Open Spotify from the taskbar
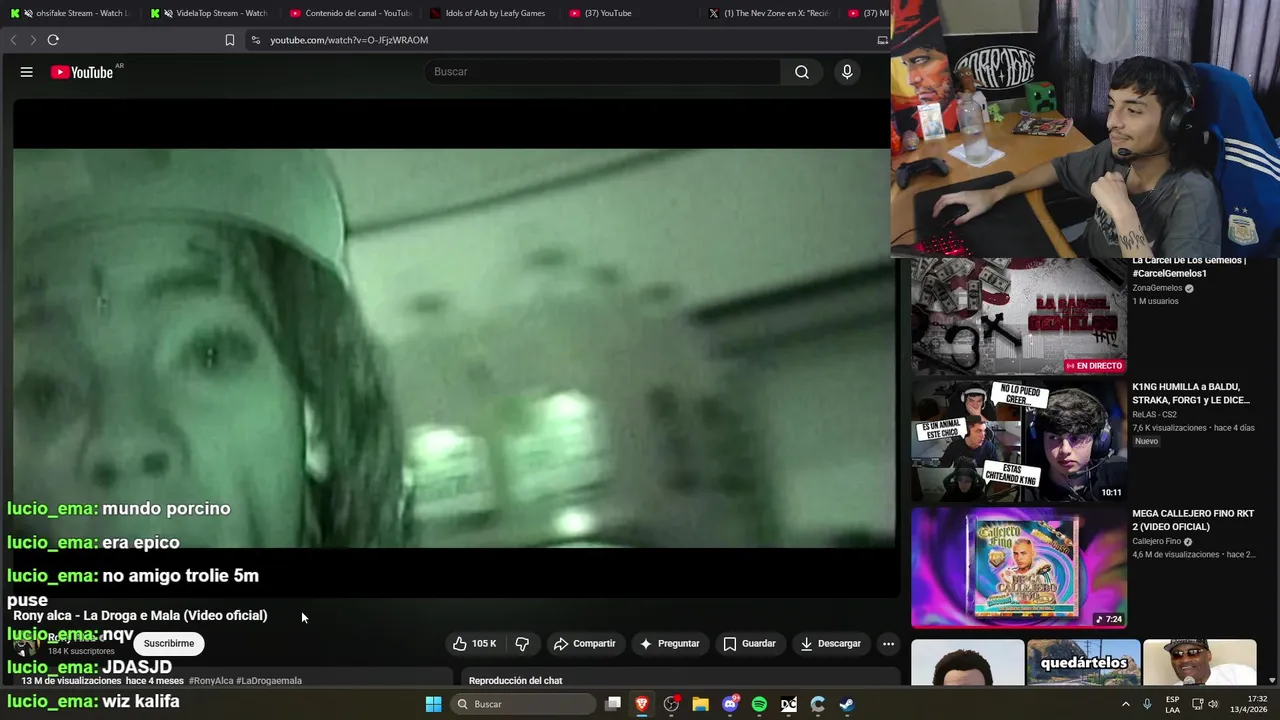The image size is (1280, 720). tap(759, 704)
